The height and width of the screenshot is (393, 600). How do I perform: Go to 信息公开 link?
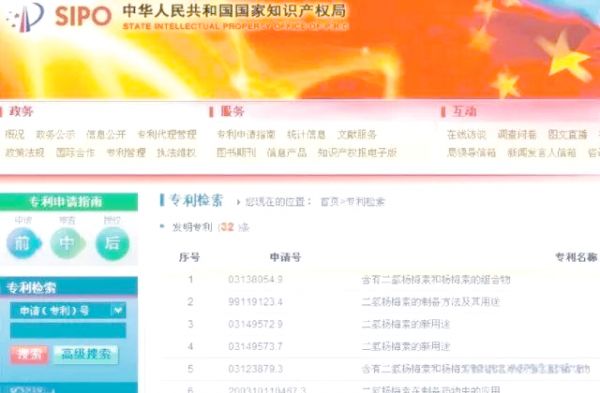(x=106, y=134)
